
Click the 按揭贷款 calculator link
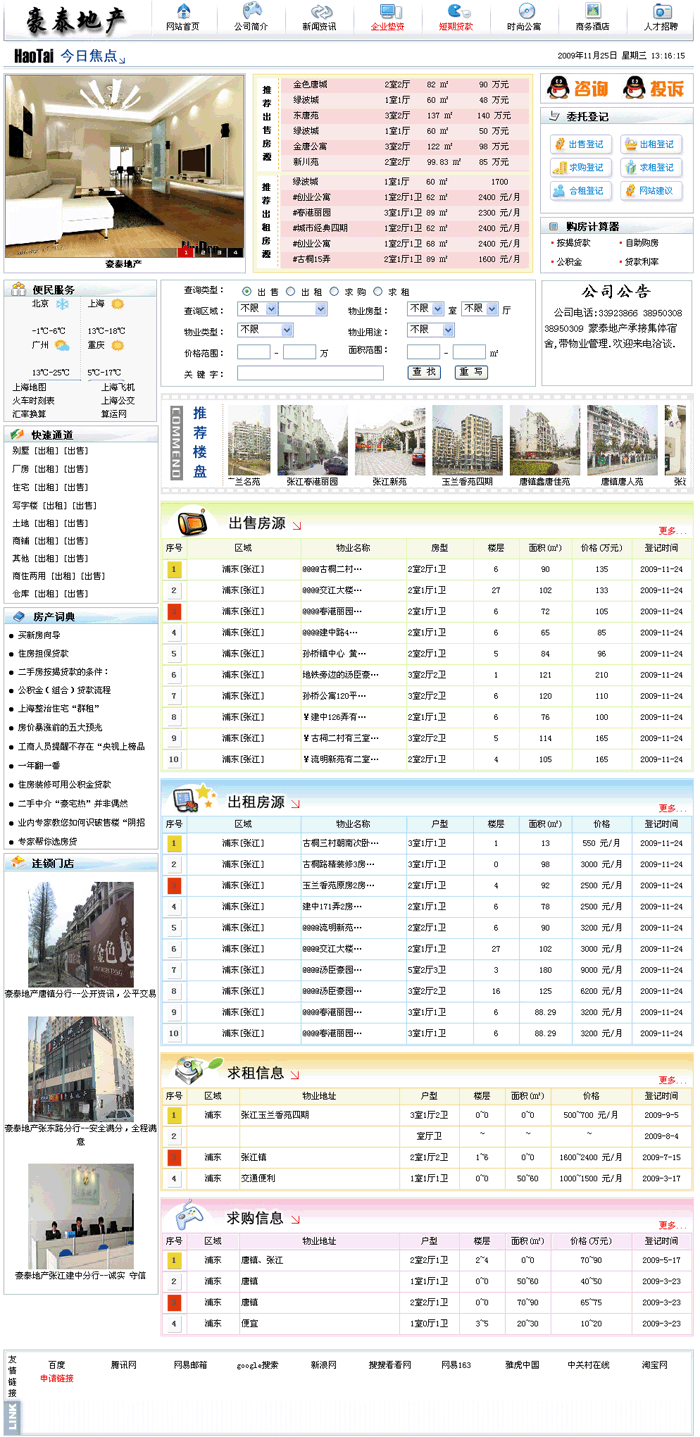[573, 243]
